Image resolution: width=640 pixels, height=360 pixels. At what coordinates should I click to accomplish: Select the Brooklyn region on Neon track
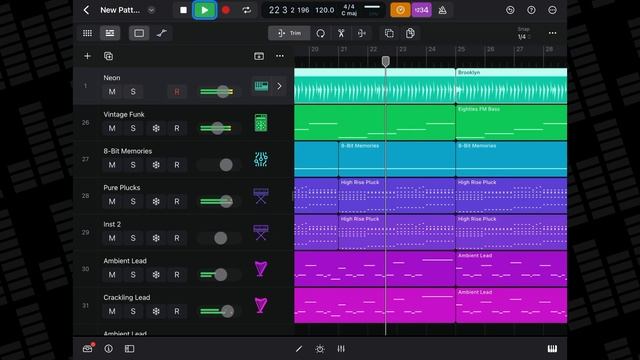click(x=511, y=86)
